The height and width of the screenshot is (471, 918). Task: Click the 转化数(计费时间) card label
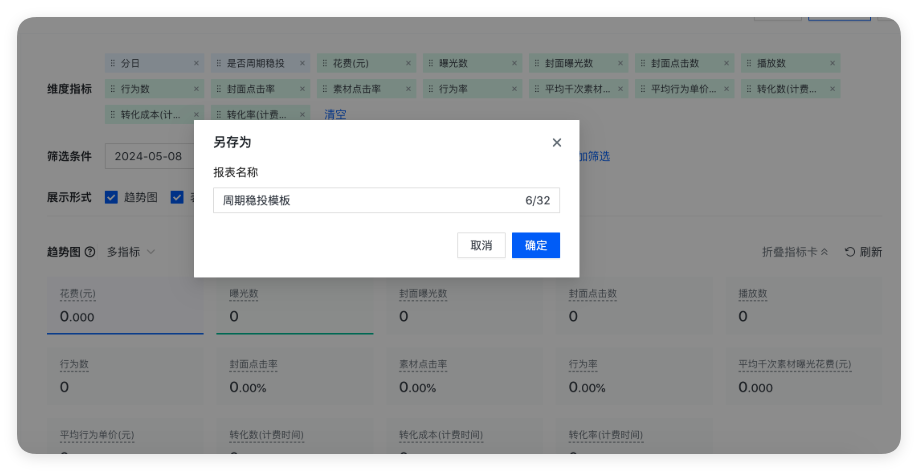[266, 435]
